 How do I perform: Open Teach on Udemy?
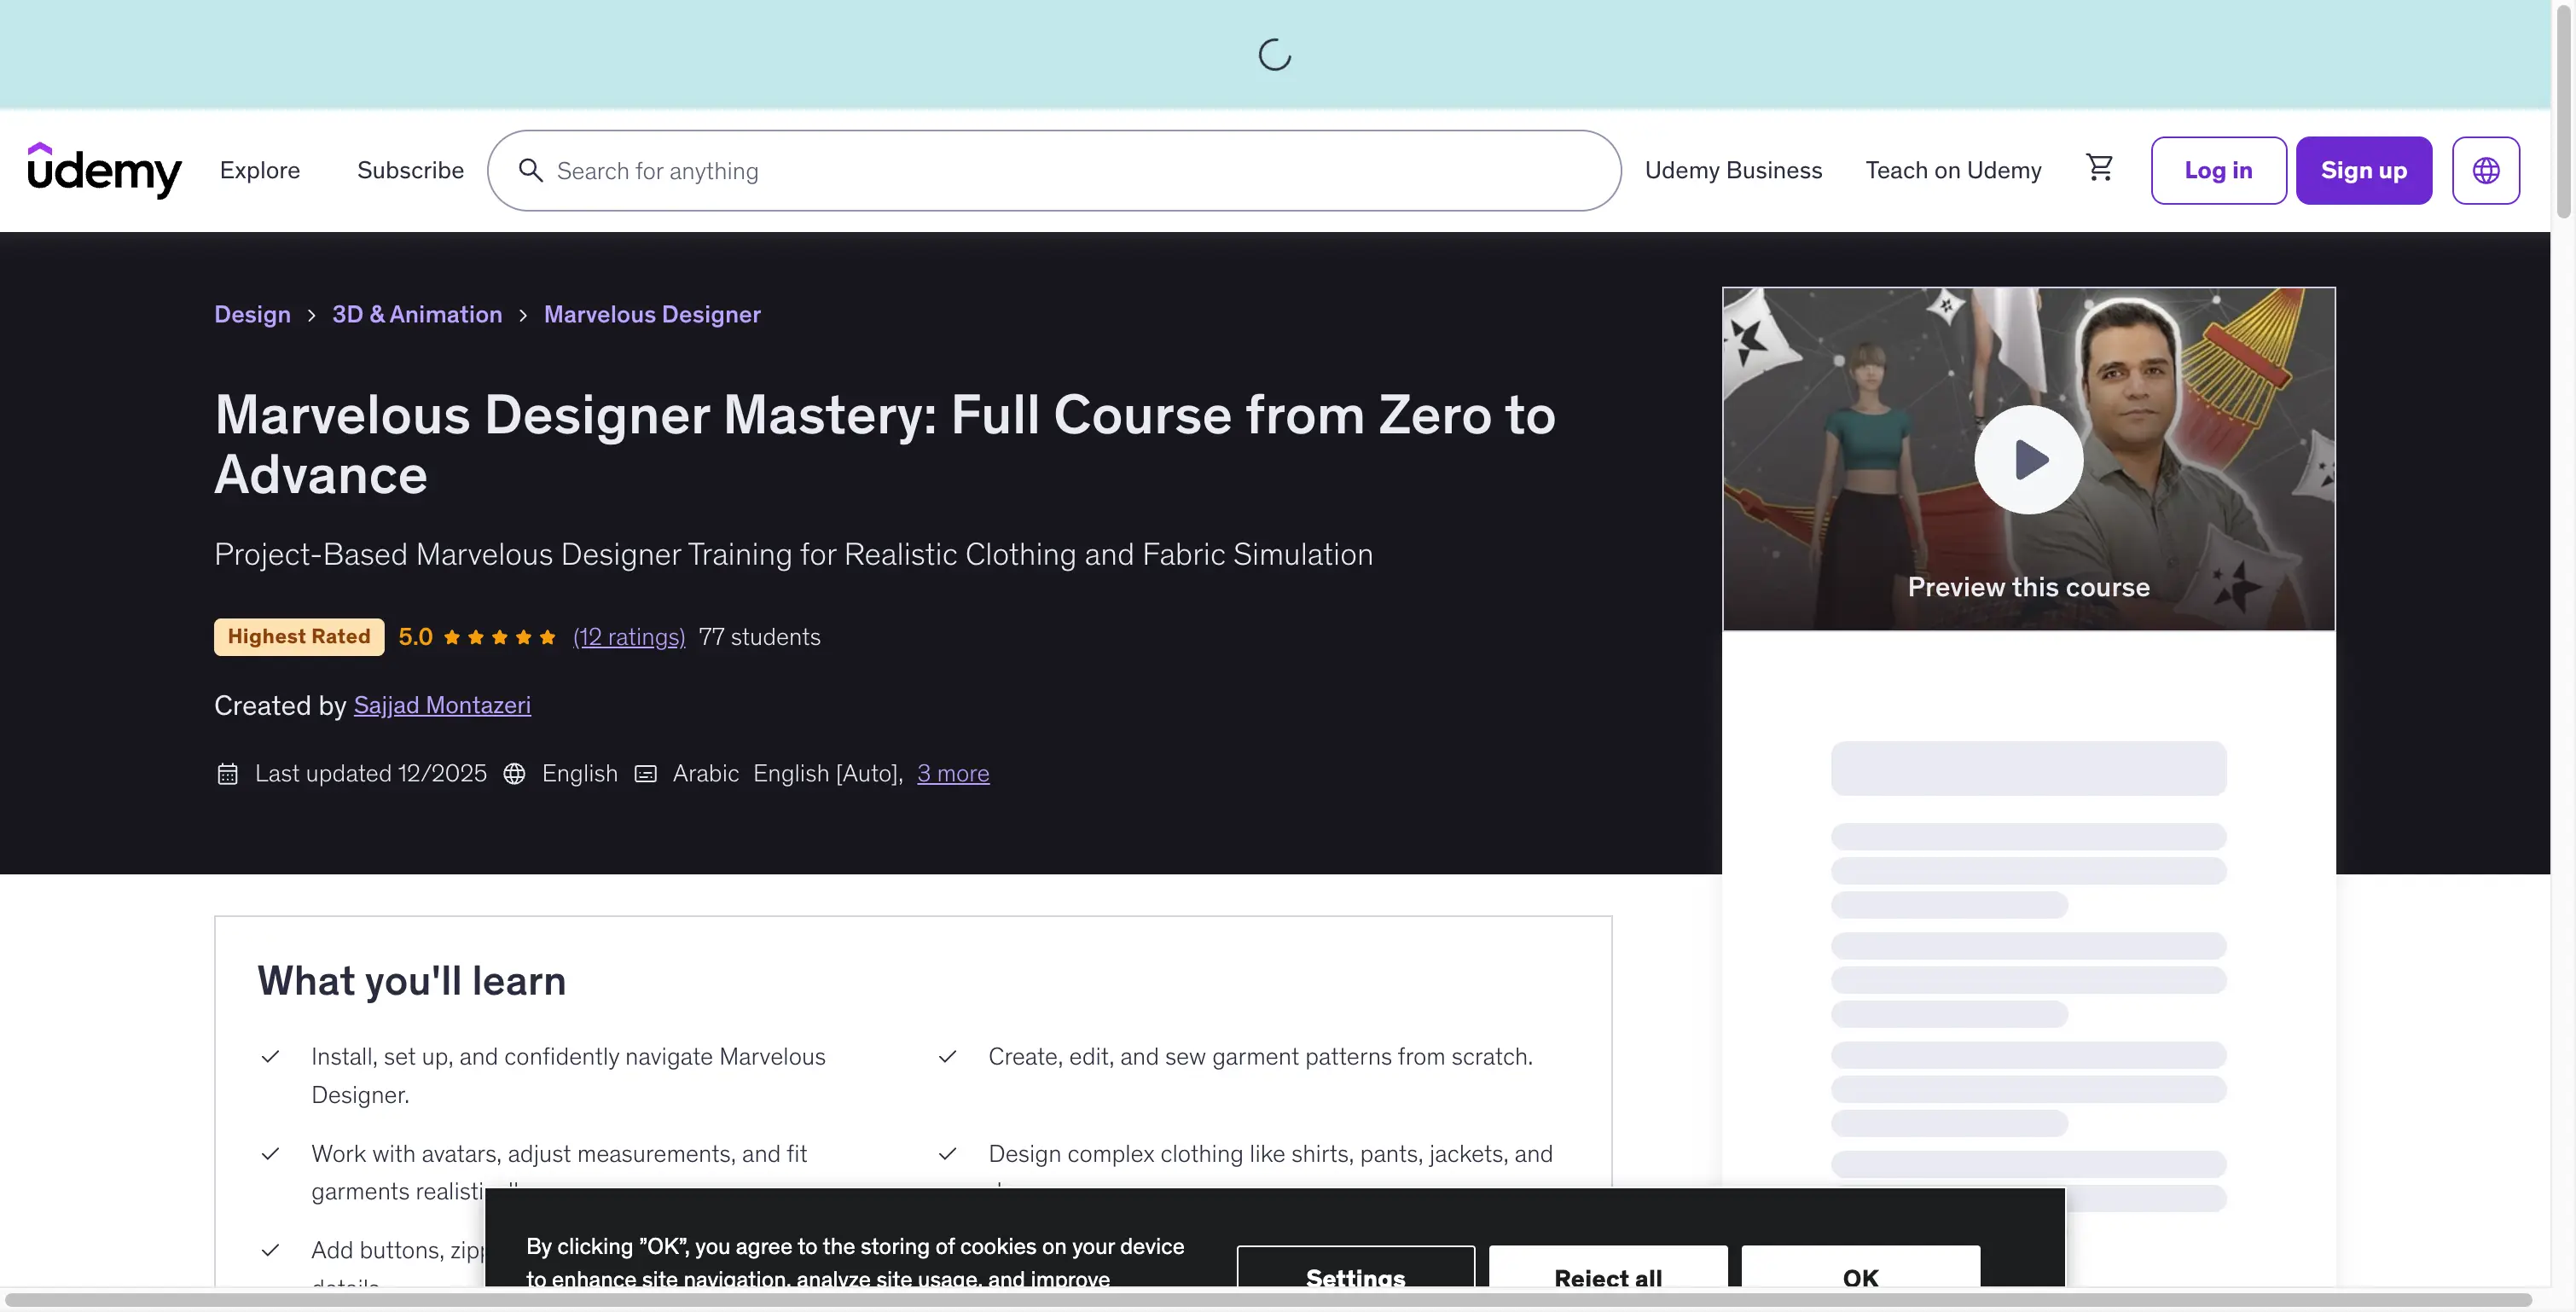pyautogui.click(x=1953, y=170)
